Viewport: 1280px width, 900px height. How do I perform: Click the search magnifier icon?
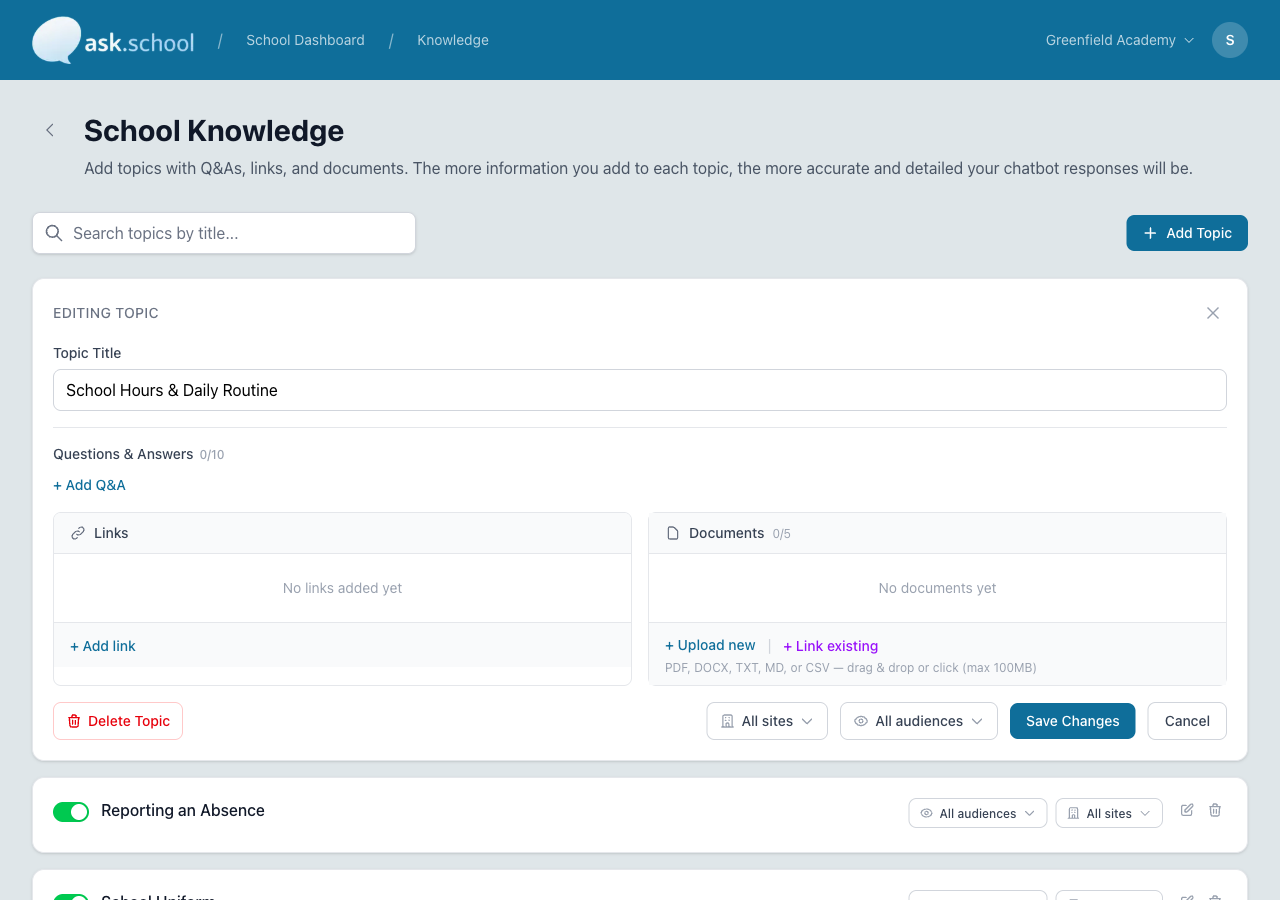[54, 233]
